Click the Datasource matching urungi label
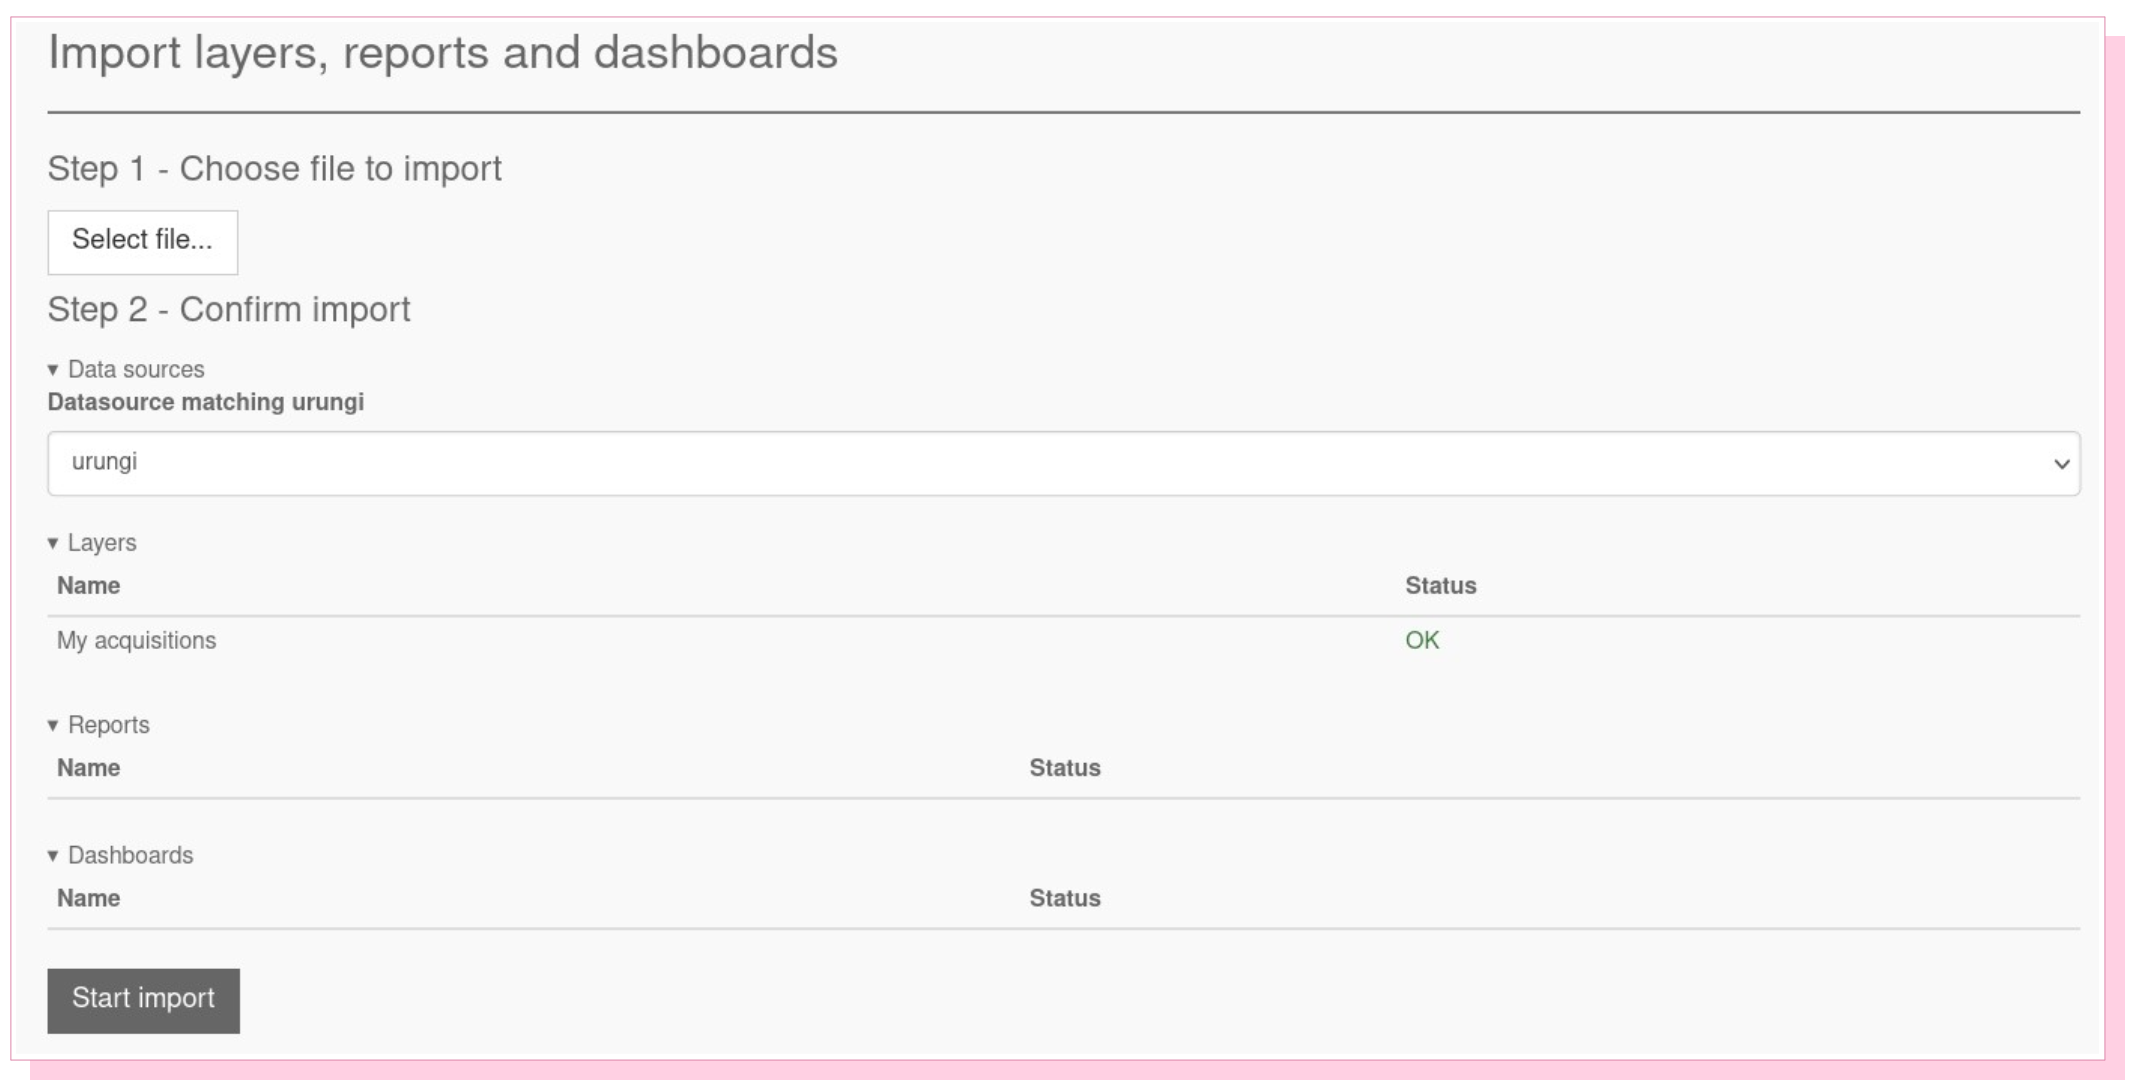 click(x=205, y=402)
